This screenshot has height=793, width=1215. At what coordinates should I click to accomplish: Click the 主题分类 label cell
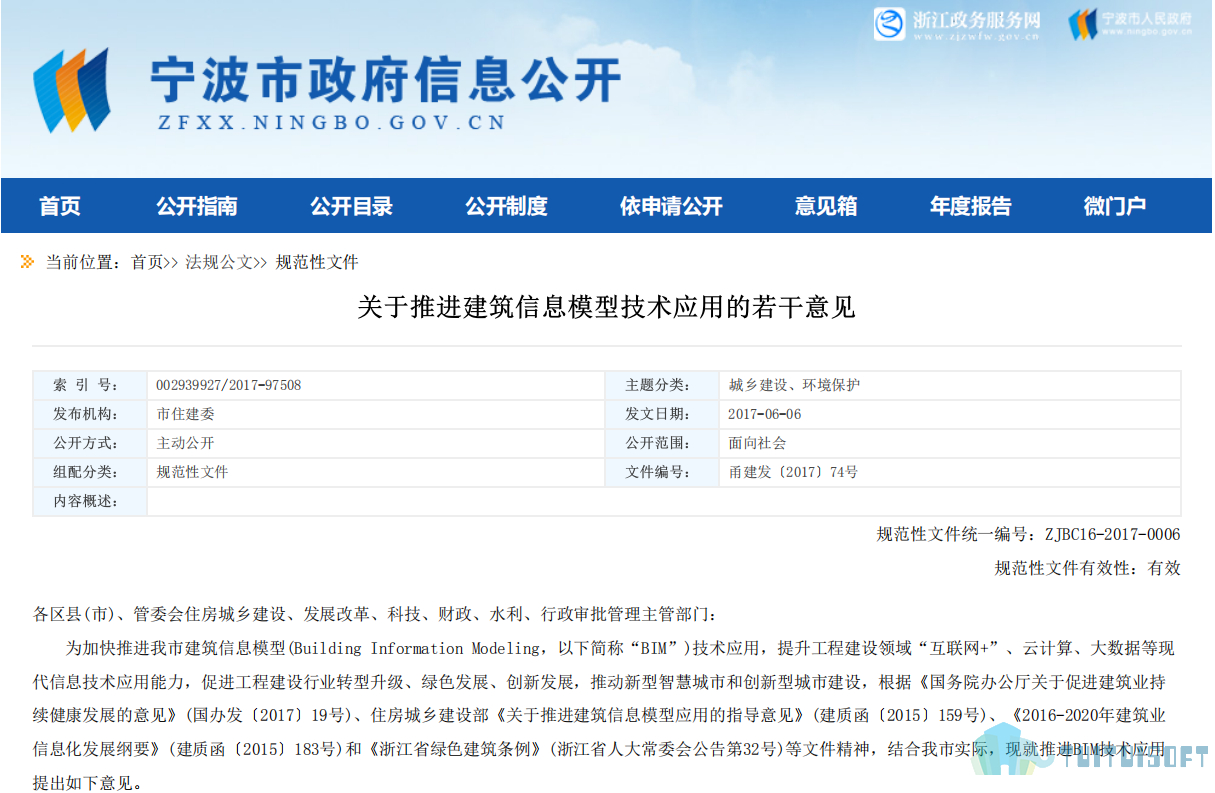(x=662, y=385)
